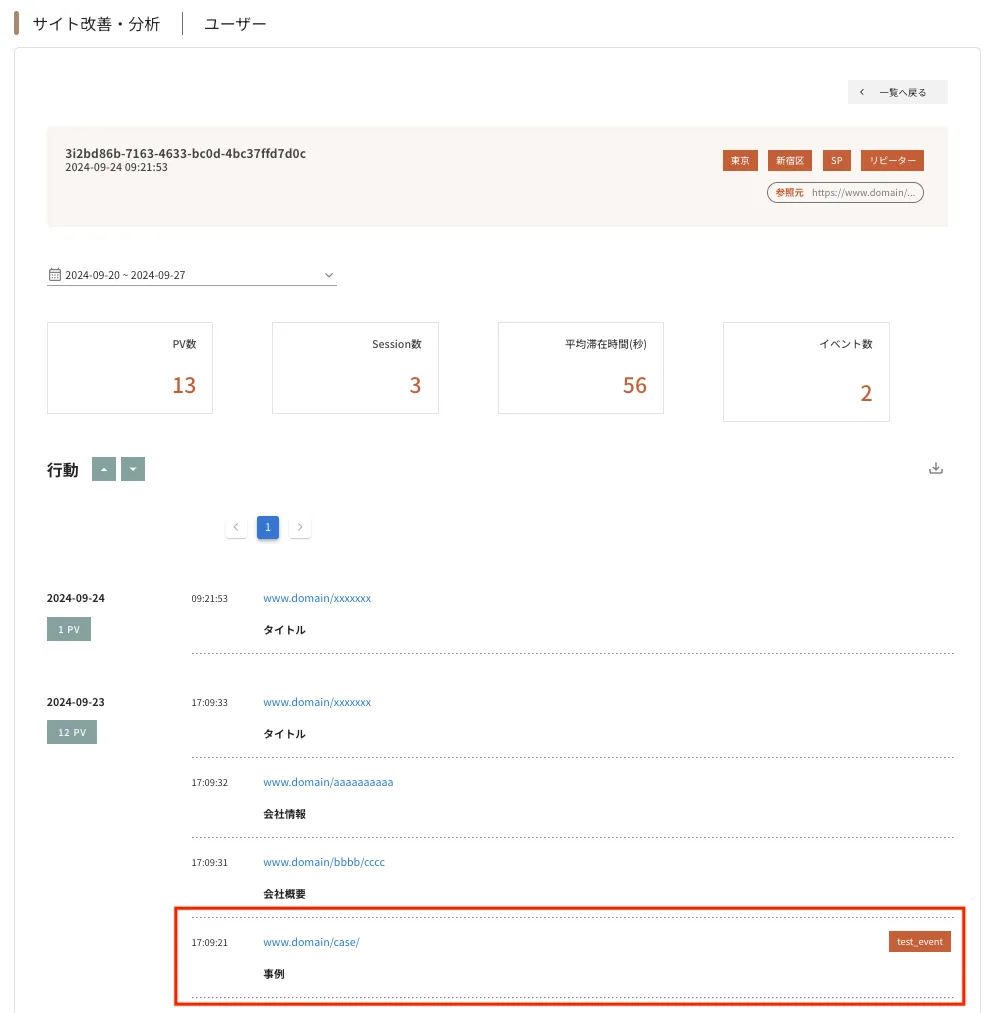
Task: Open the www.domain/aaaaaaaaaa link
Action: point(328,782)
